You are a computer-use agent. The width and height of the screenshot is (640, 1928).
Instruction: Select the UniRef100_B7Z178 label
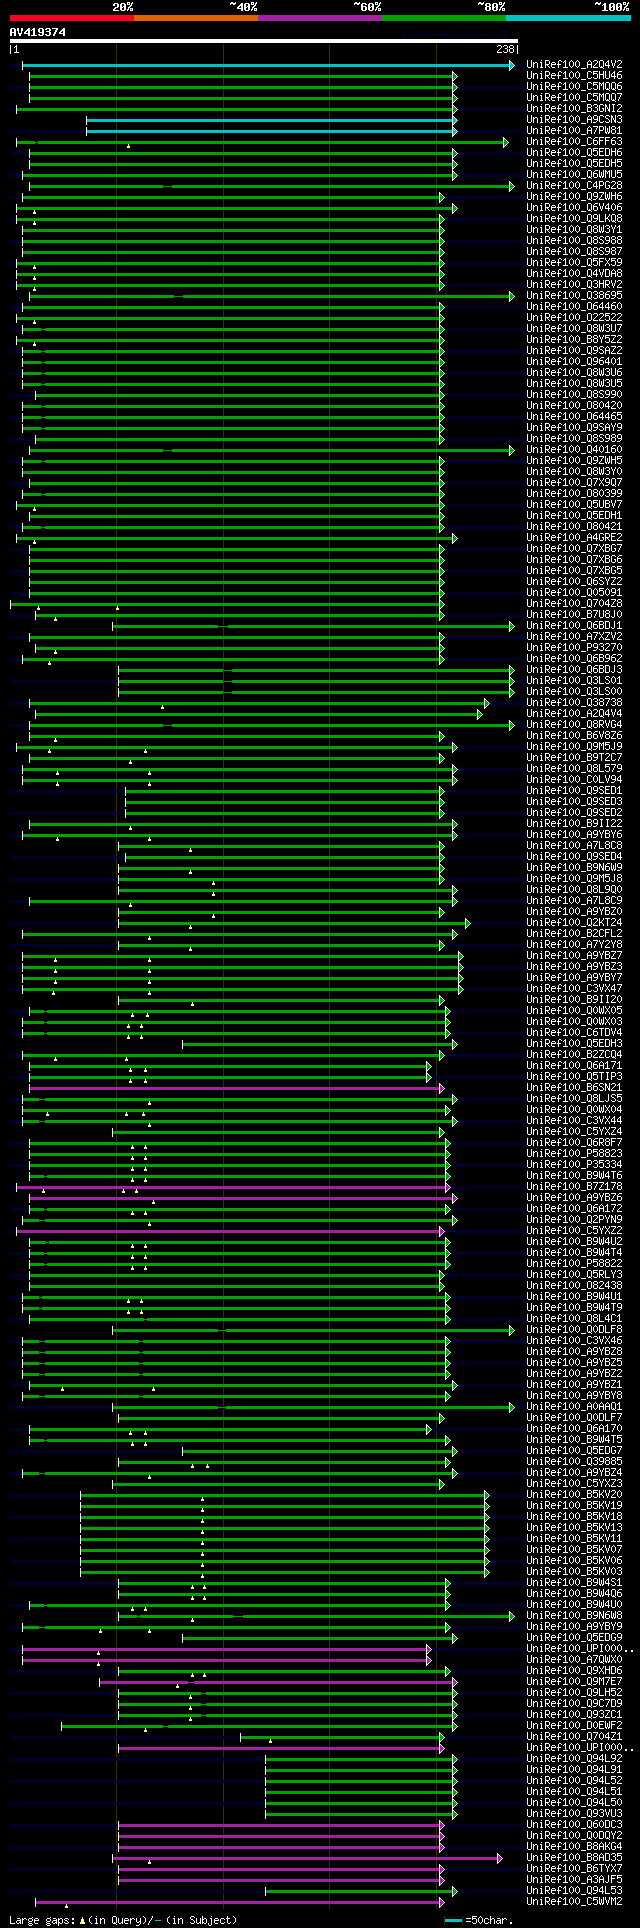point(574,1187)
